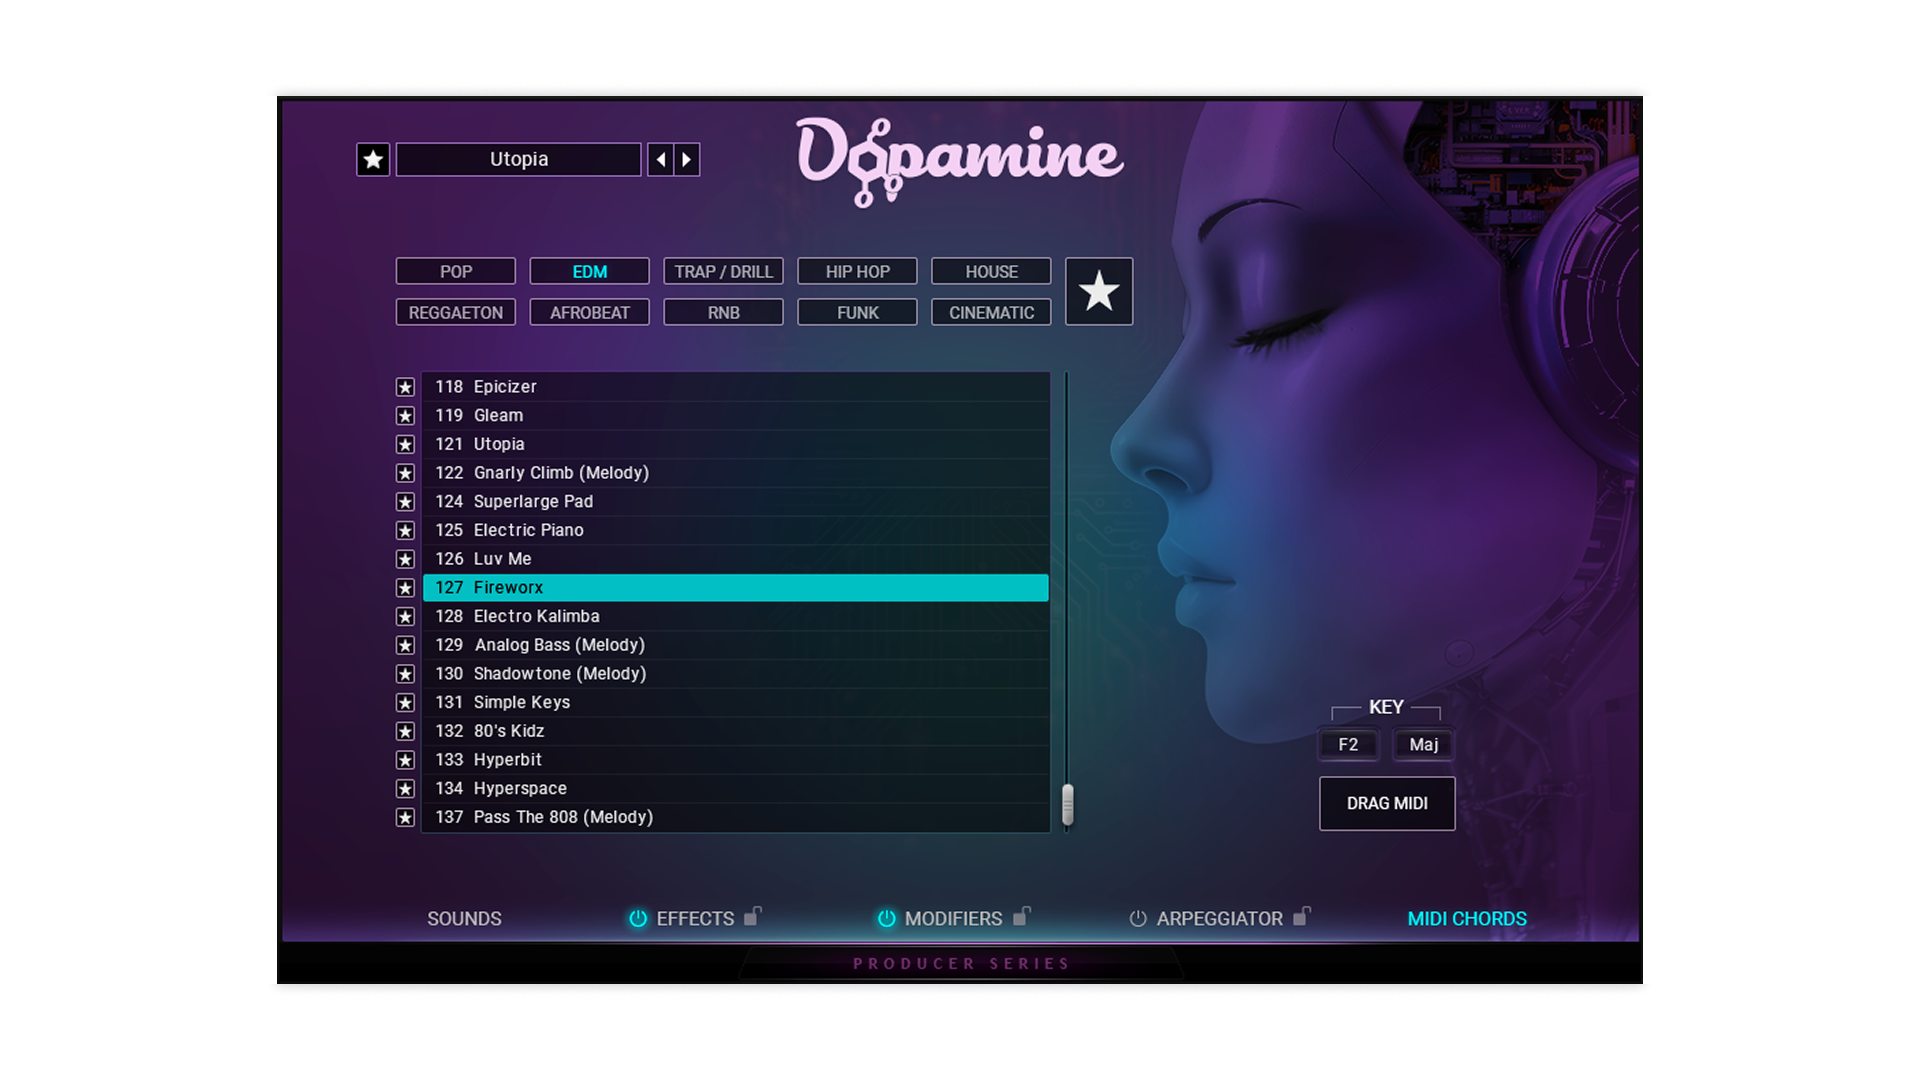Select the 137 Pass The 808 (Melody) preset
Viewport: 1920px width, 1080px height.
tap(736, 818)
